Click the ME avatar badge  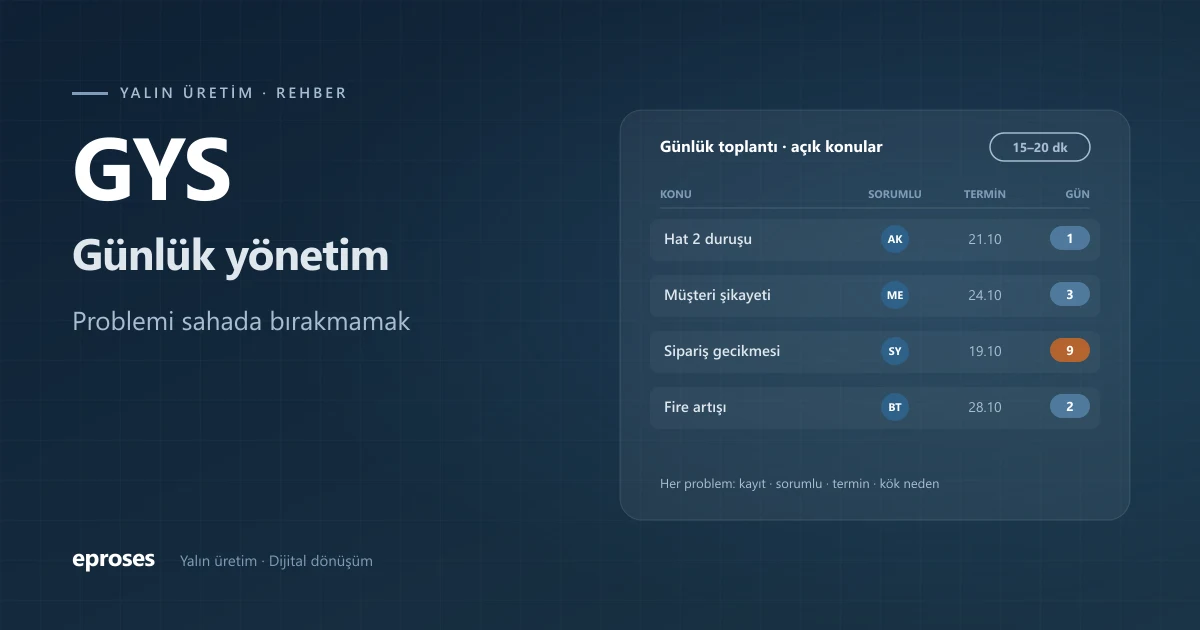pos(895,295)
